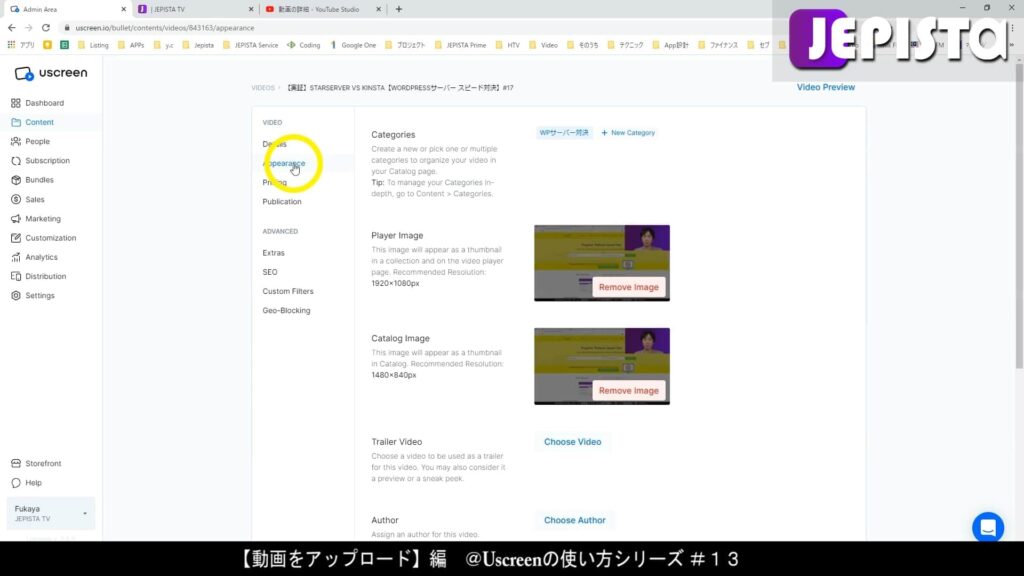The width and height of the screenshot is (1024, 576).
Task: Open a new browser tab
Action: [398, 9]
